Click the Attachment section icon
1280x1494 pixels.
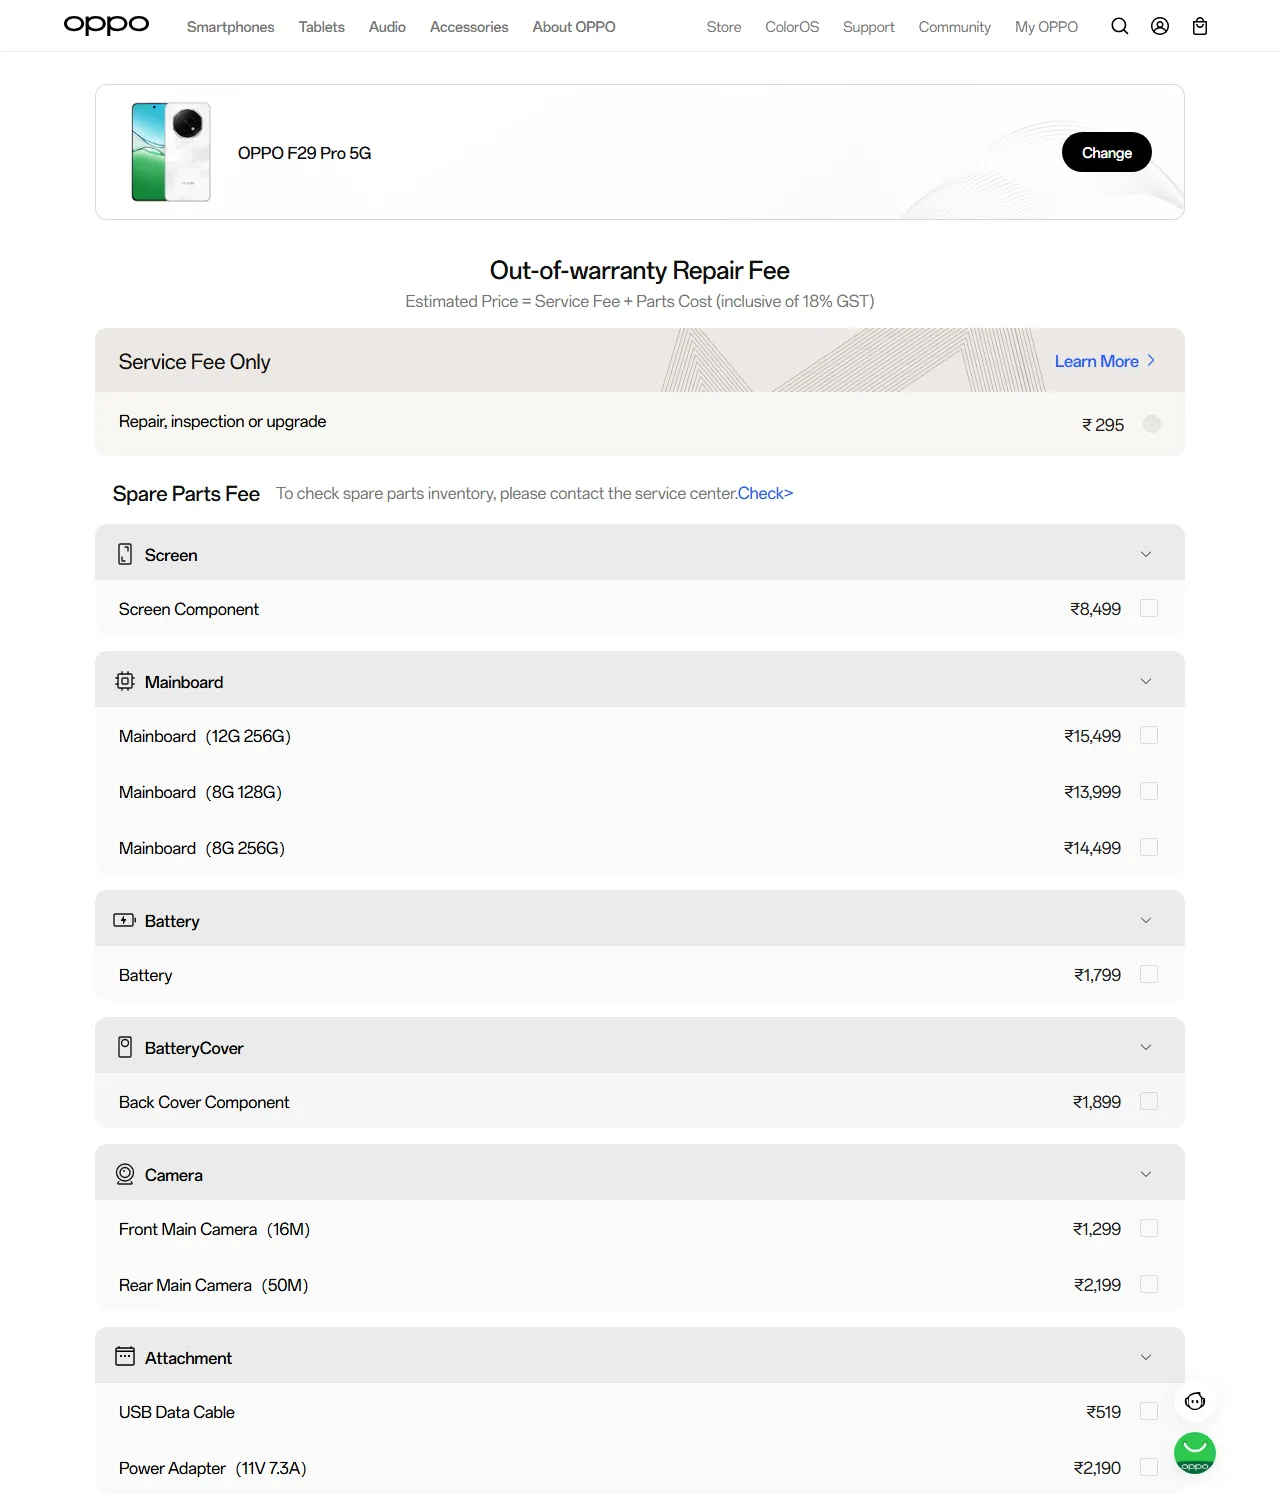coord(125,1357)
